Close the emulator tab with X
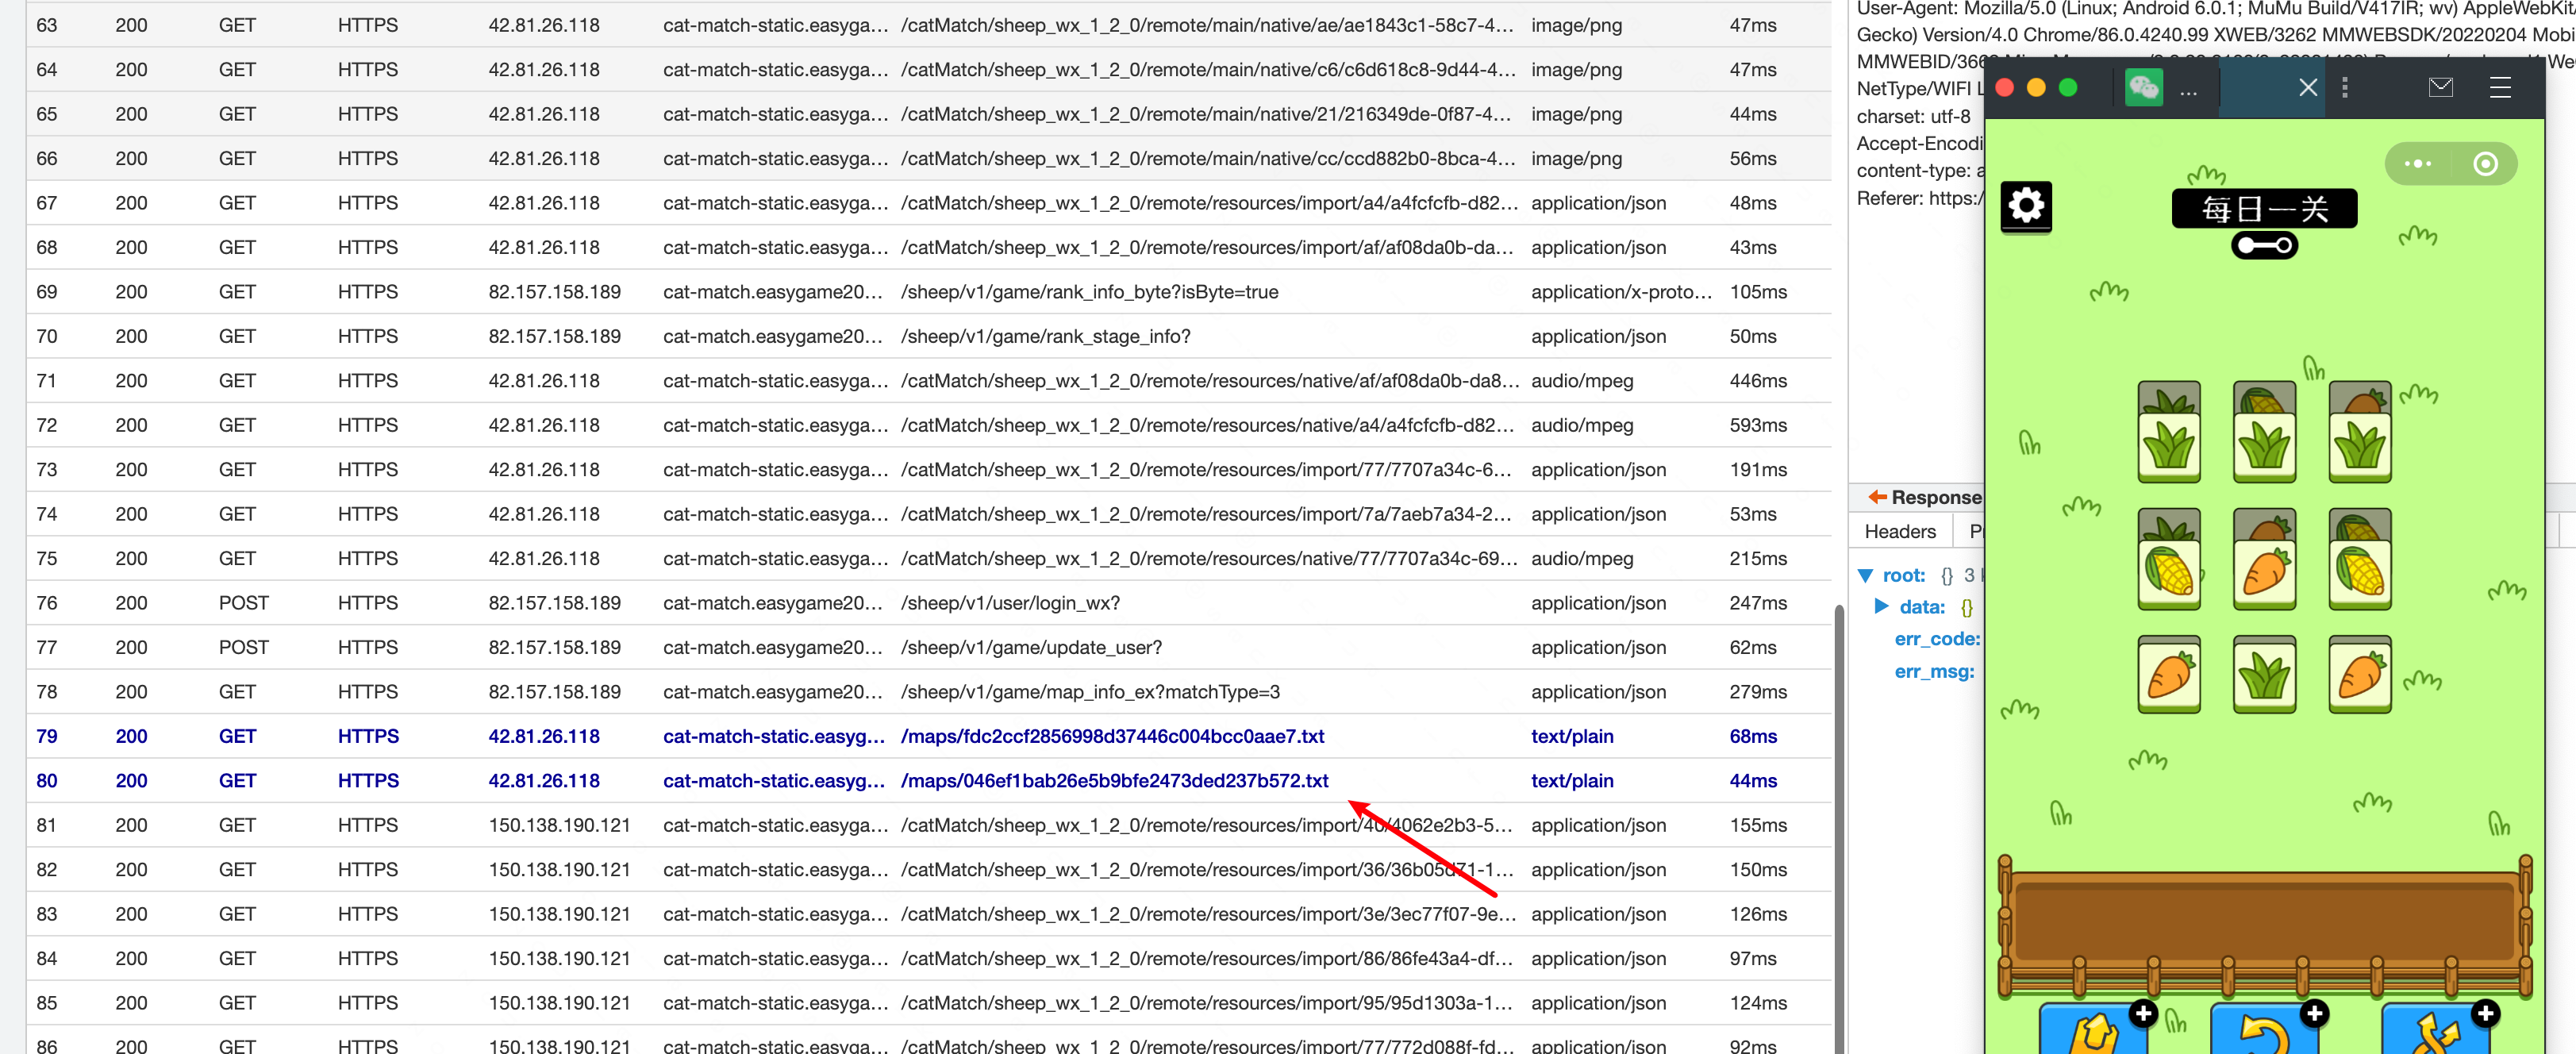 [x=2308, y=88]
